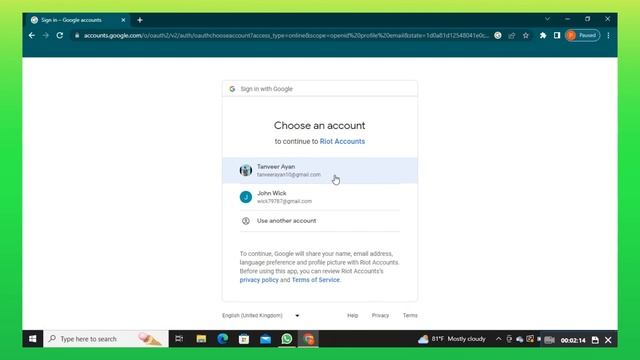Click Tanveer Ayan's profile picture
640x360 pixels.
(x=246, y=170)
